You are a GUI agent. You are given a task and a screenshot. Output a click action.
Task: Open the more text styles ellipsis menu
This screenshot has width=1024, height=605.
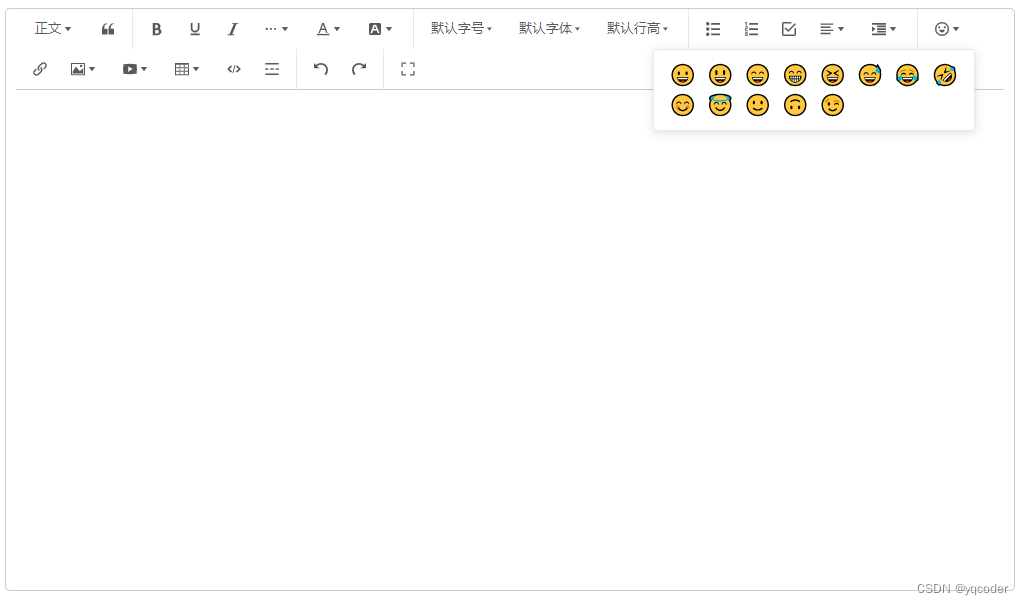276,29
